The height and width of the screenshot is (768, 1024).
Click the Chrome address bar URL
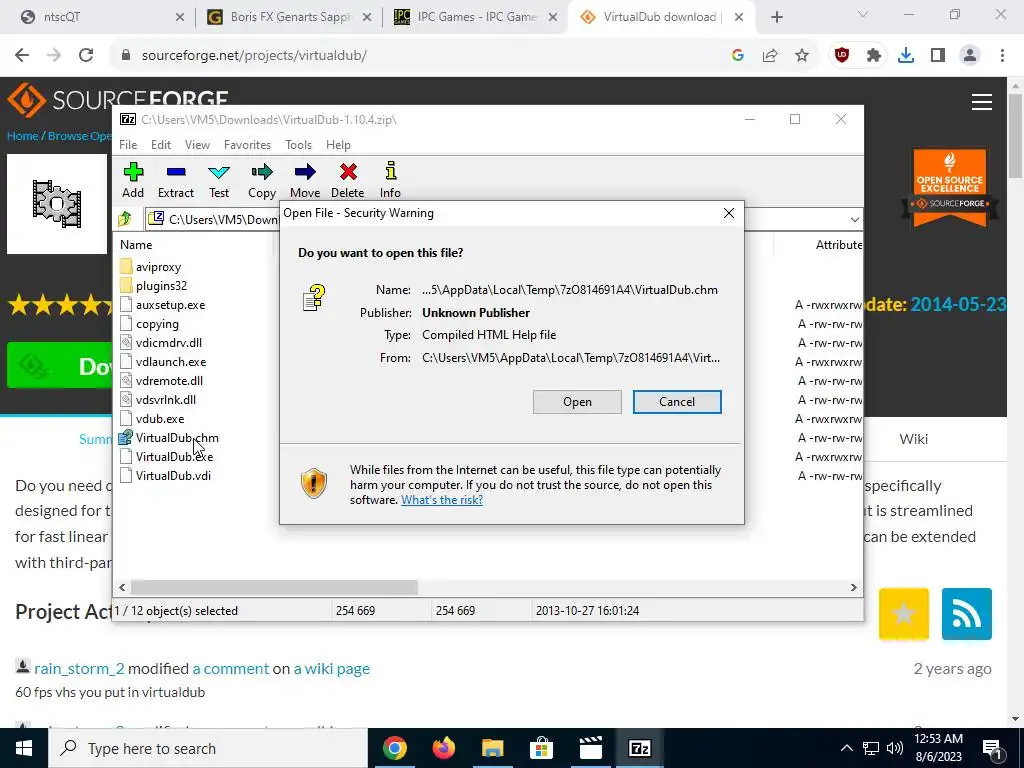coord(254,56)
